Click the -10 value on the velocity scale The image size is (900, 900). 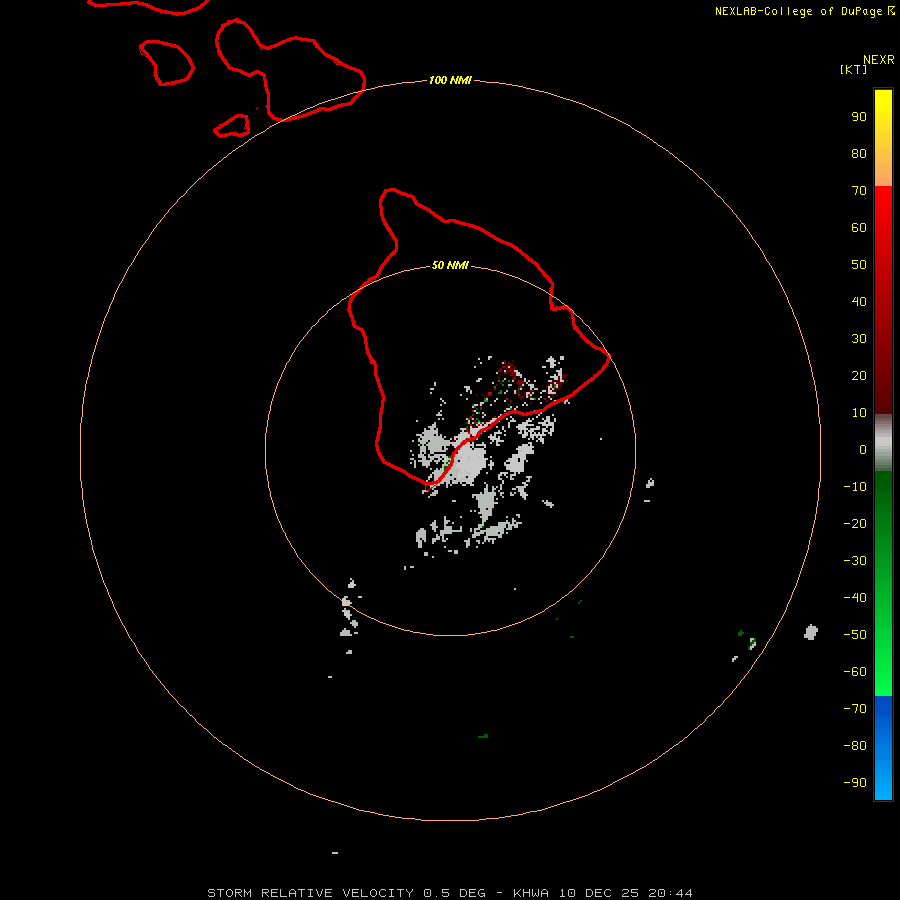pyautogui.click(x=855, y=487)
